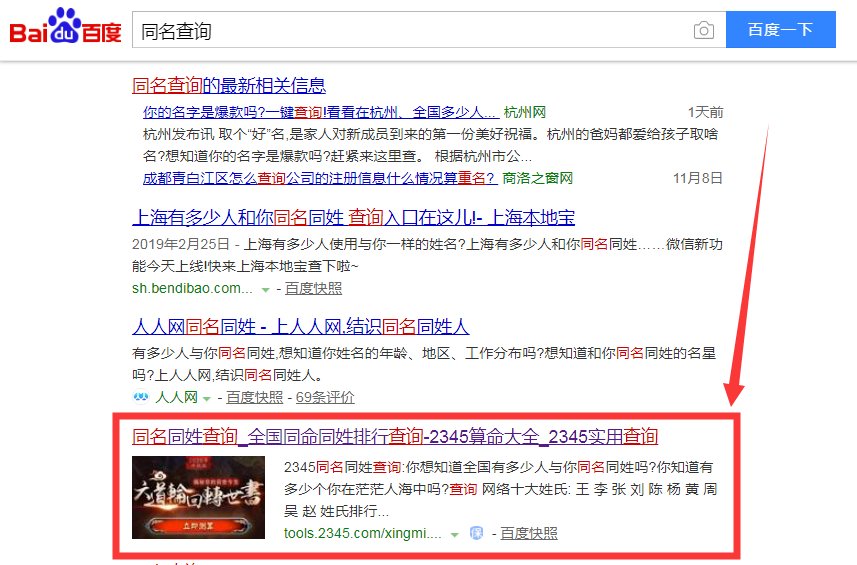
Task: Open 百度快照 for tools.2345.com result
Action: (x=529, y=533)
